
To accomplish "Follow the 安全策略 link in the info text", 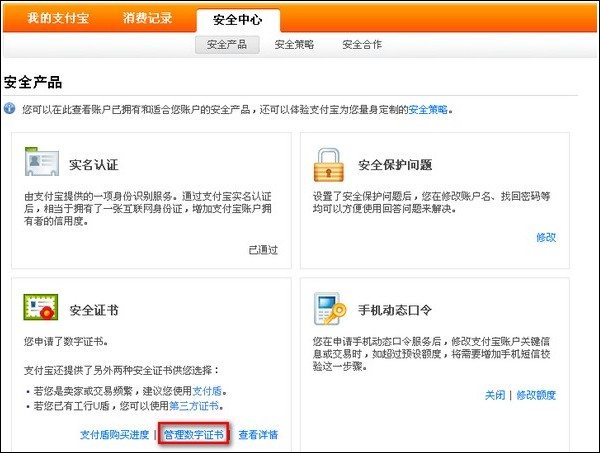I will (429, 108).
